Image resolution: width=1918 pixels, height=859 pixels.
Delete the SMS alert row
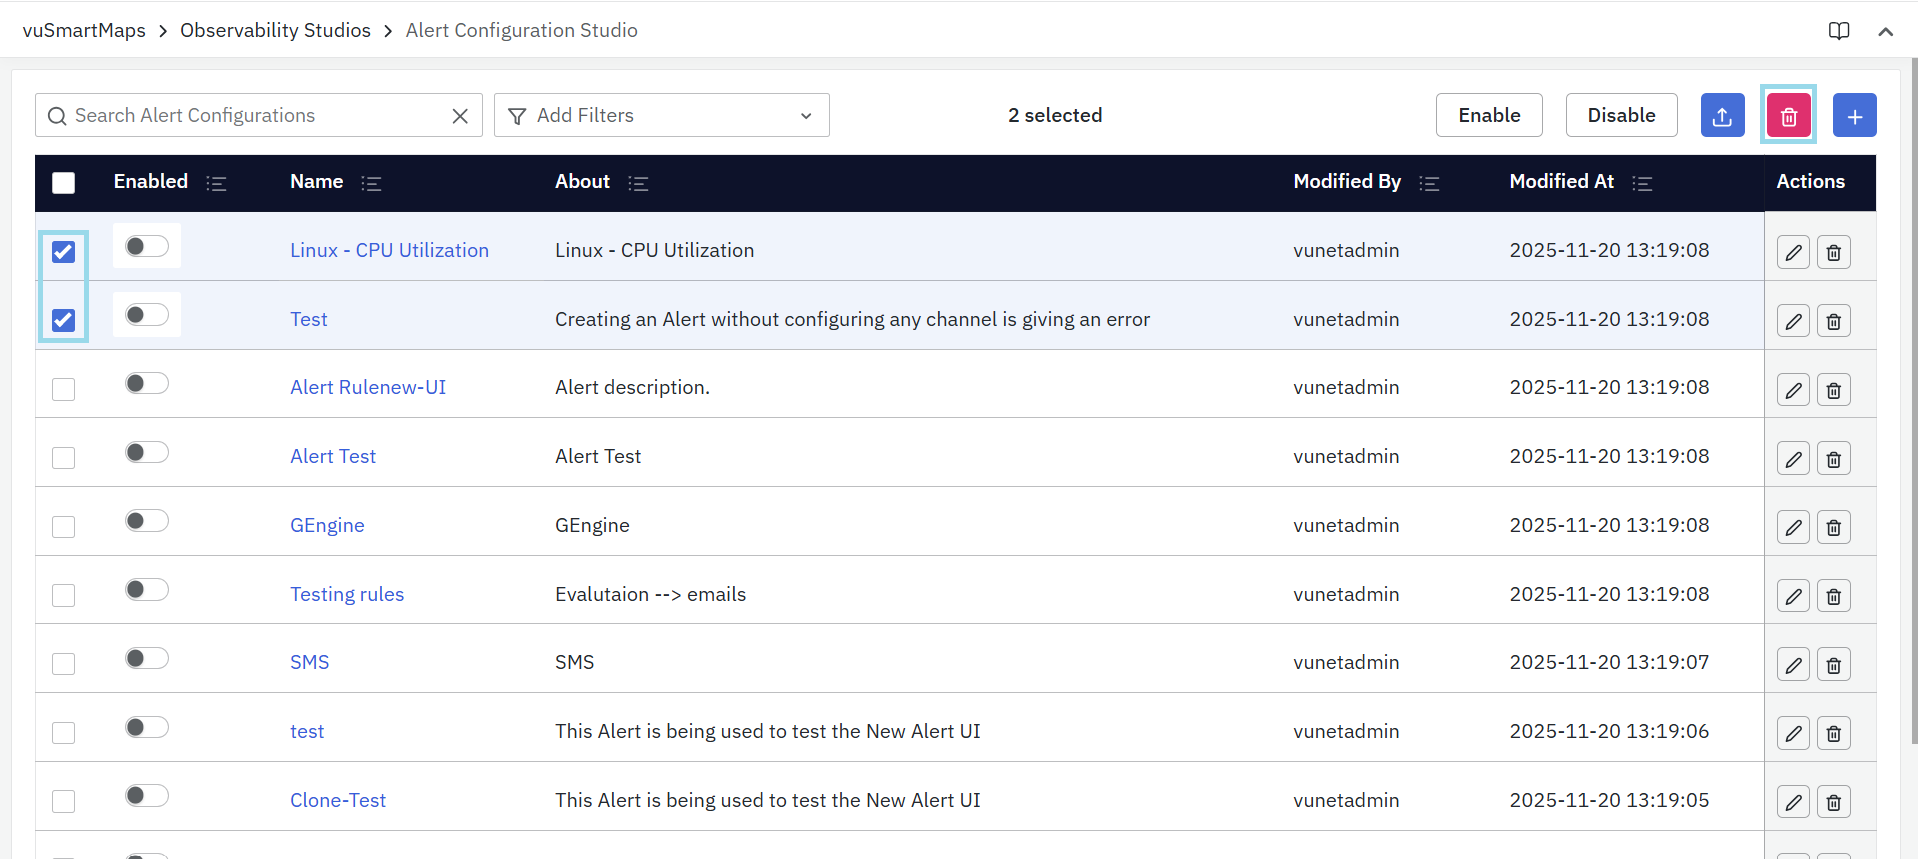pos(1833,665)
